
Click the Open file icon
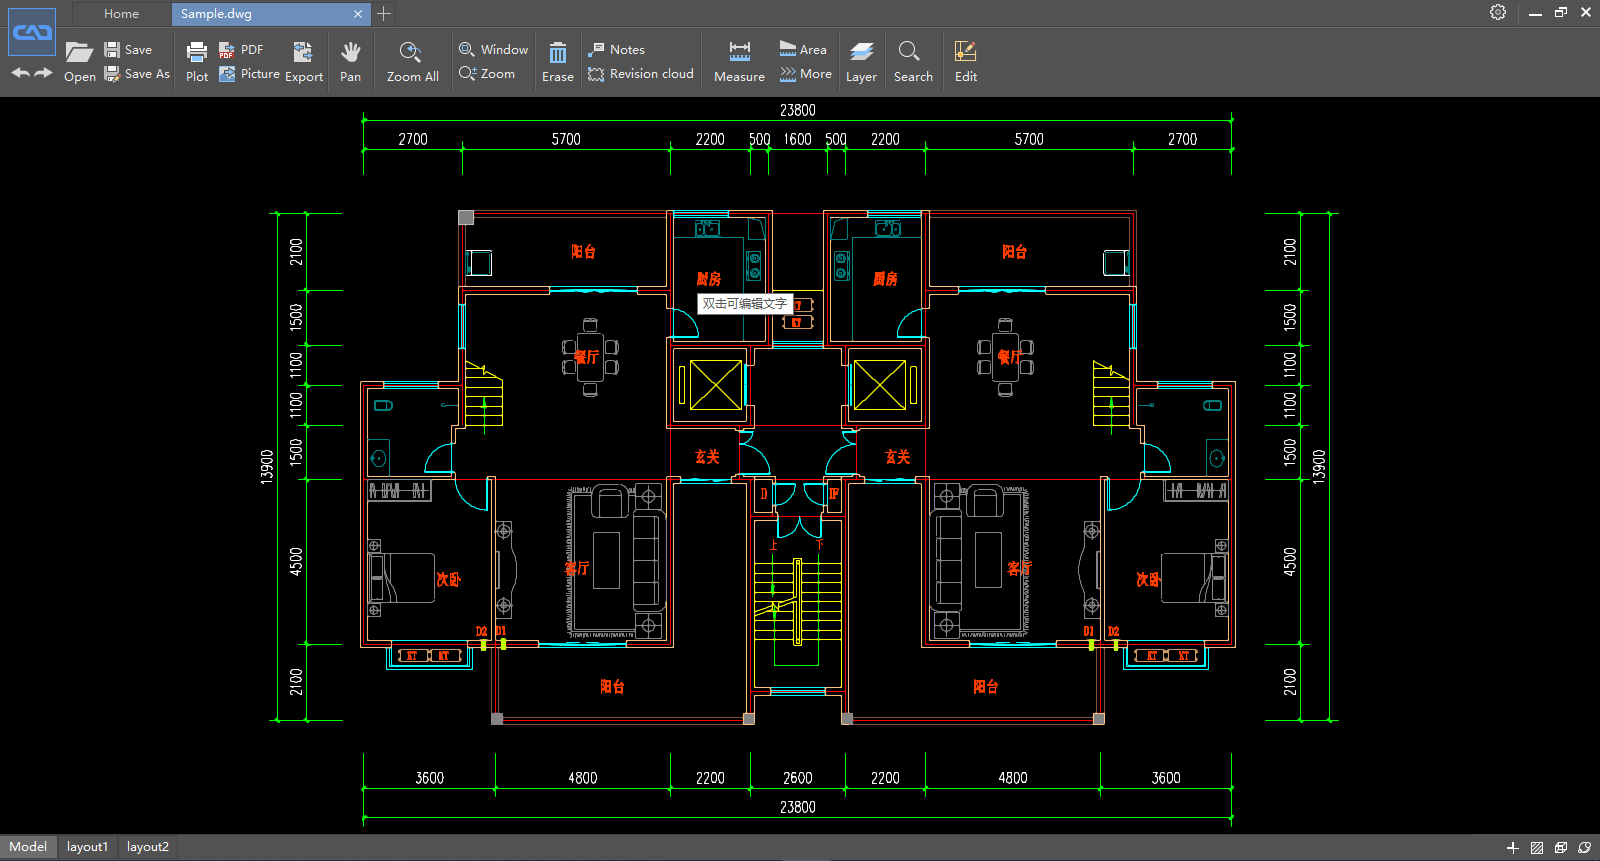point(79,53)
